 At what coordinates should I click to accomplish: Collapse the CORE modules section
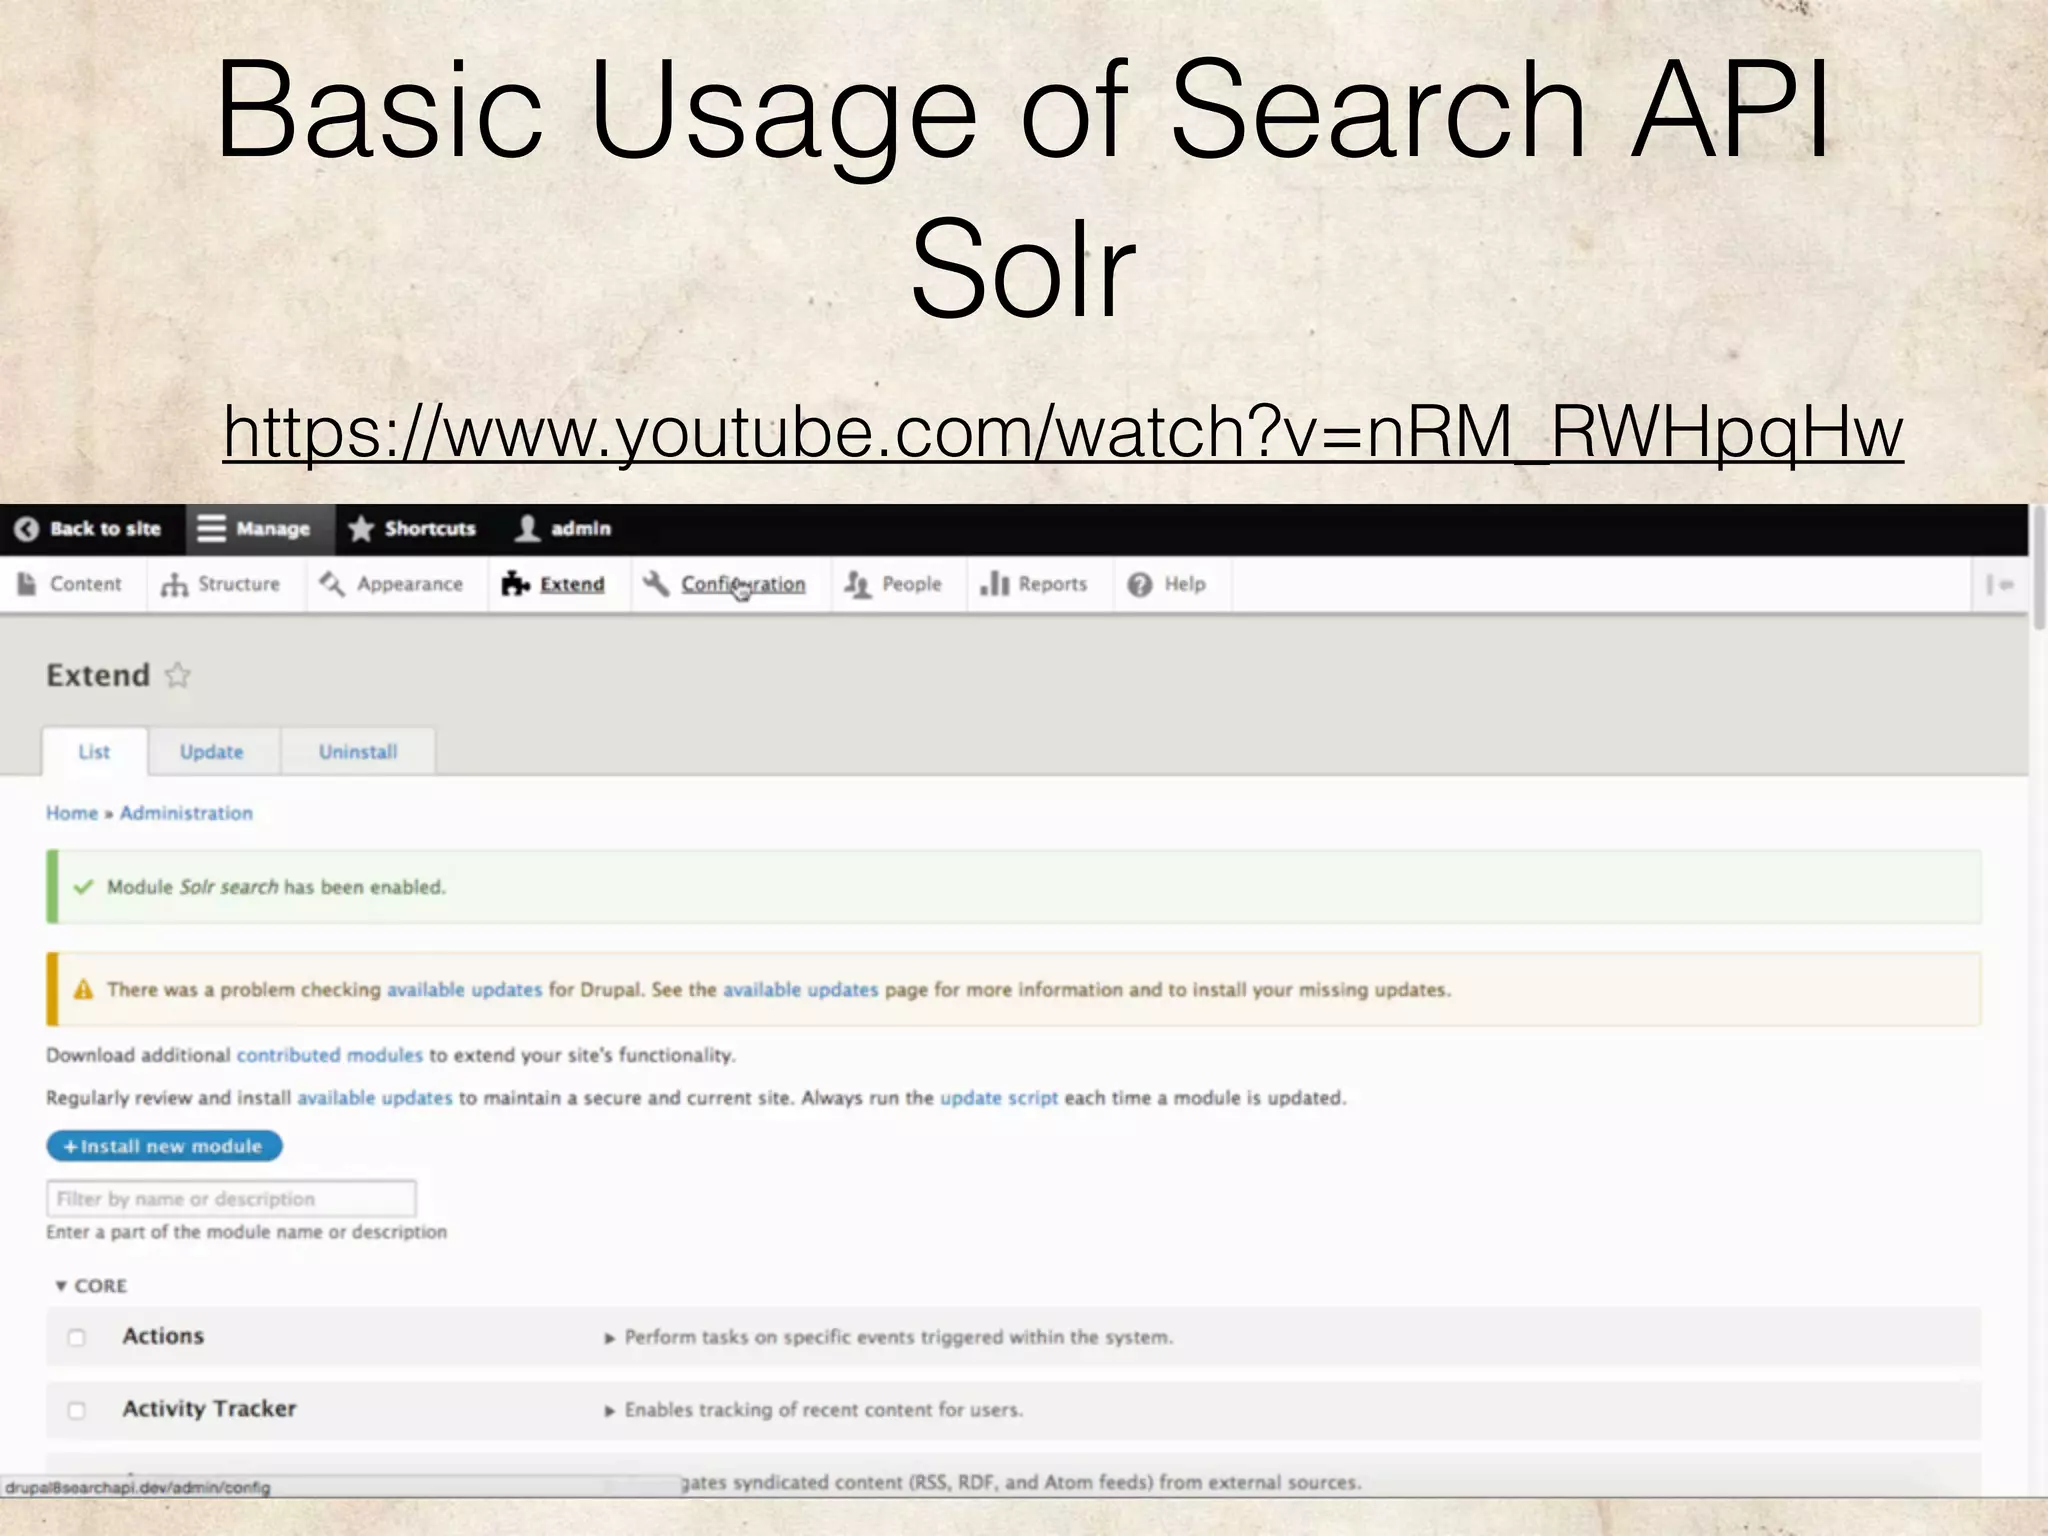91,1286
